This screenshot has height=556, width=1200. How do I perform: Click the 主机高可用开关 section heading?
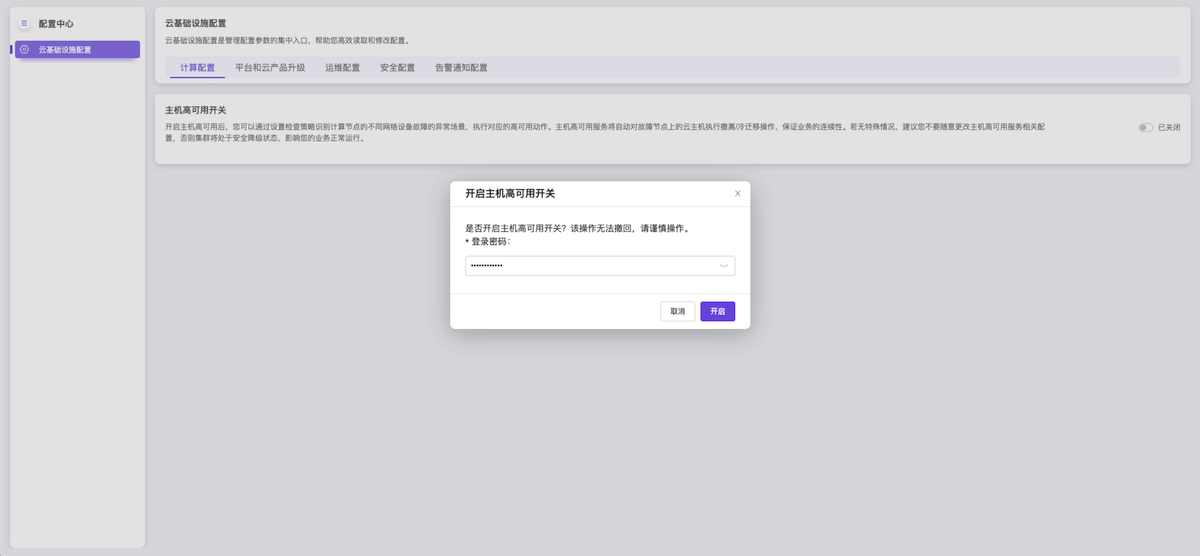tap(195, 110)
